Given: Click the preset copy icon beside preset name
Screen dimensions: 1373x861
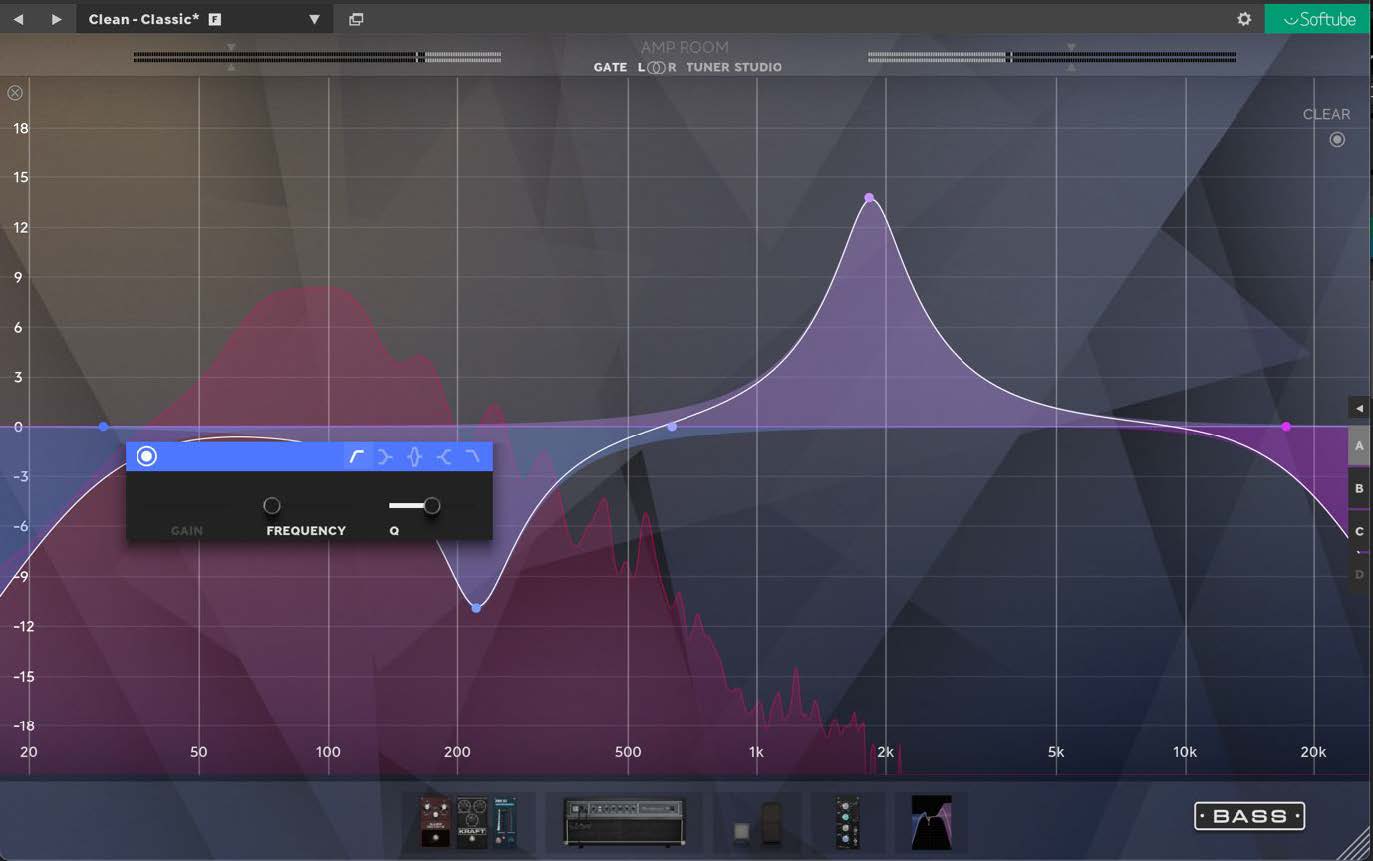Looking at the screenshot, I should [356, 18].
